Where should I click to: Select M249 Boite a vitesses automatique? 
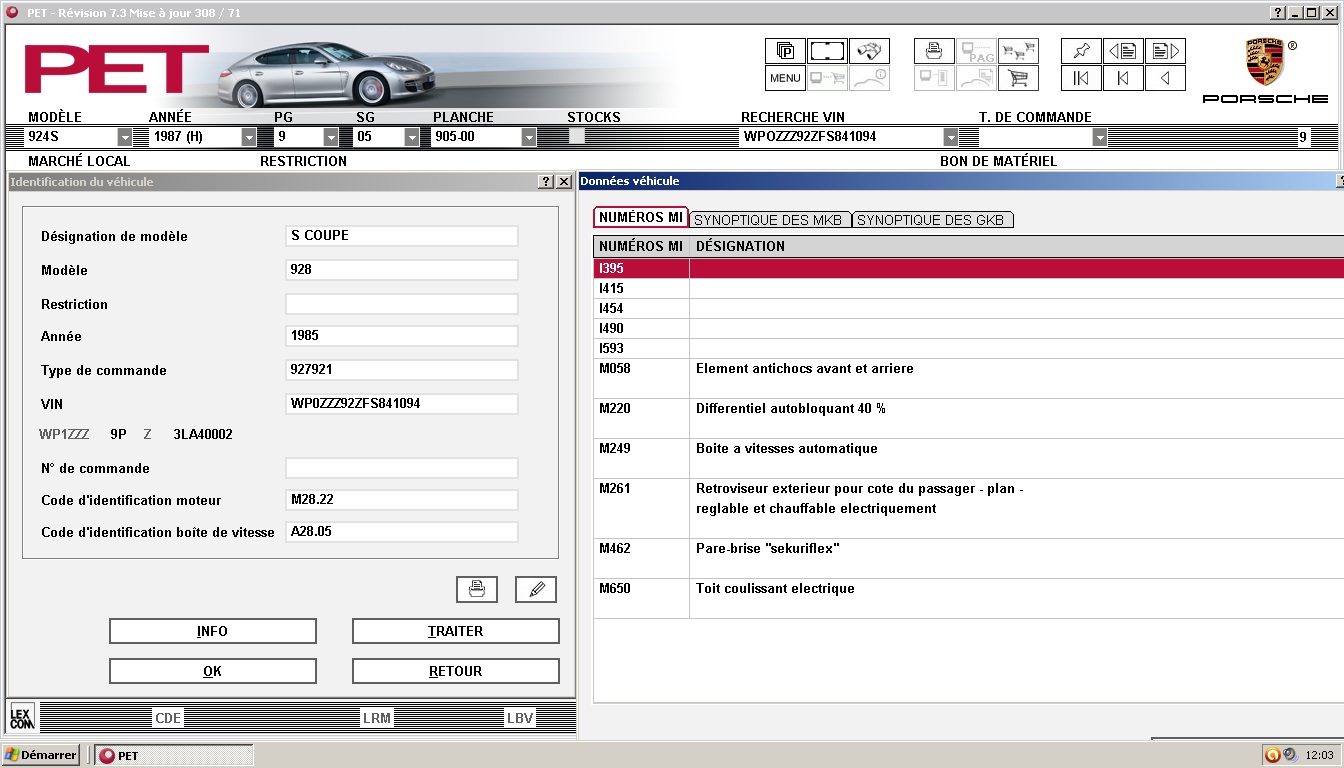pos(968,458)
